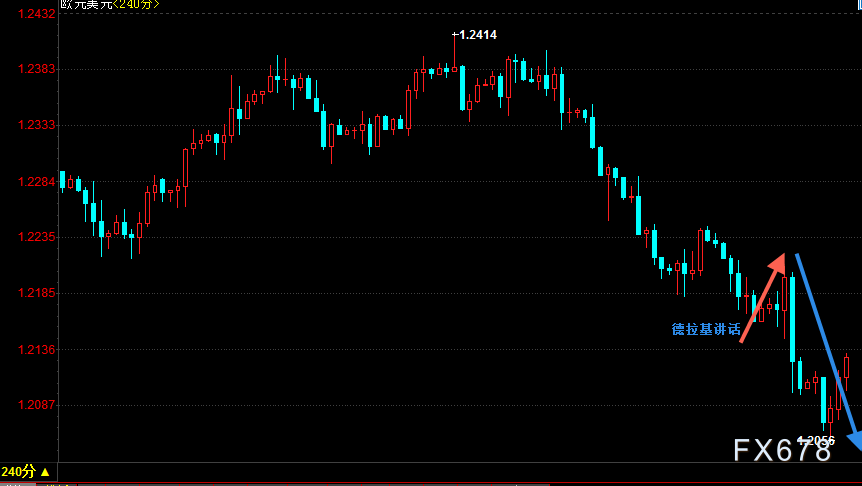The width and height of the screenshot is (862, 486).
Task: Click the 德拉基讲话 annotation text
Action: (706, 329)
